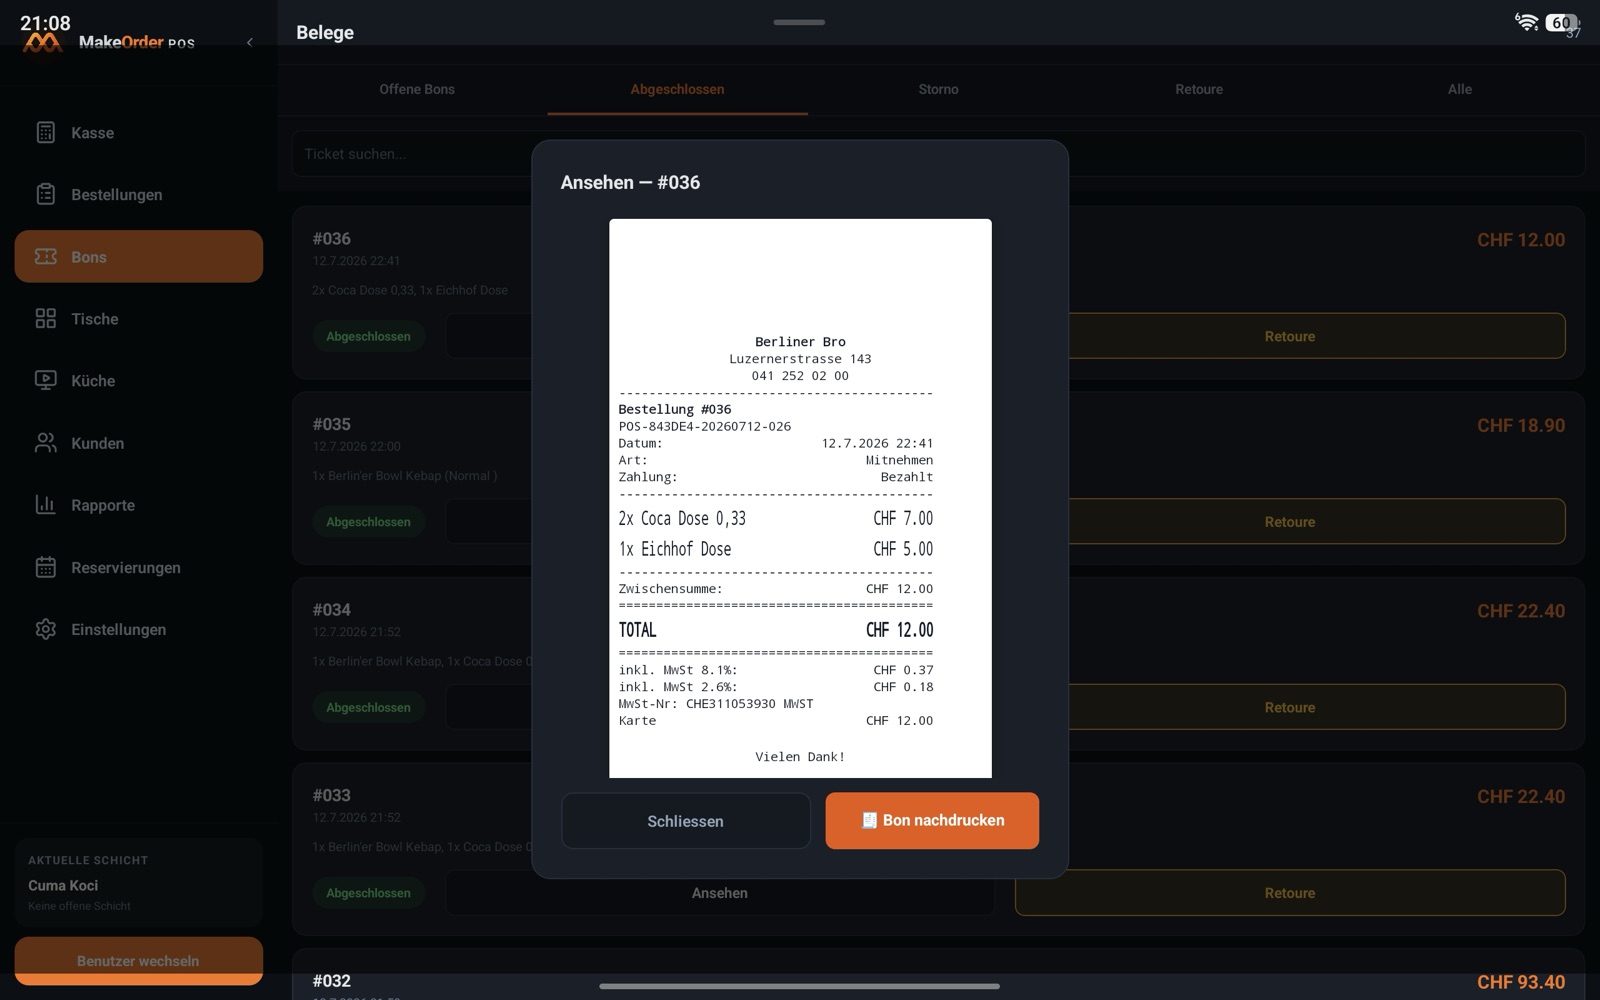
Task: Click the Bestellung #036 receipt line
Action: coord(675,409)
